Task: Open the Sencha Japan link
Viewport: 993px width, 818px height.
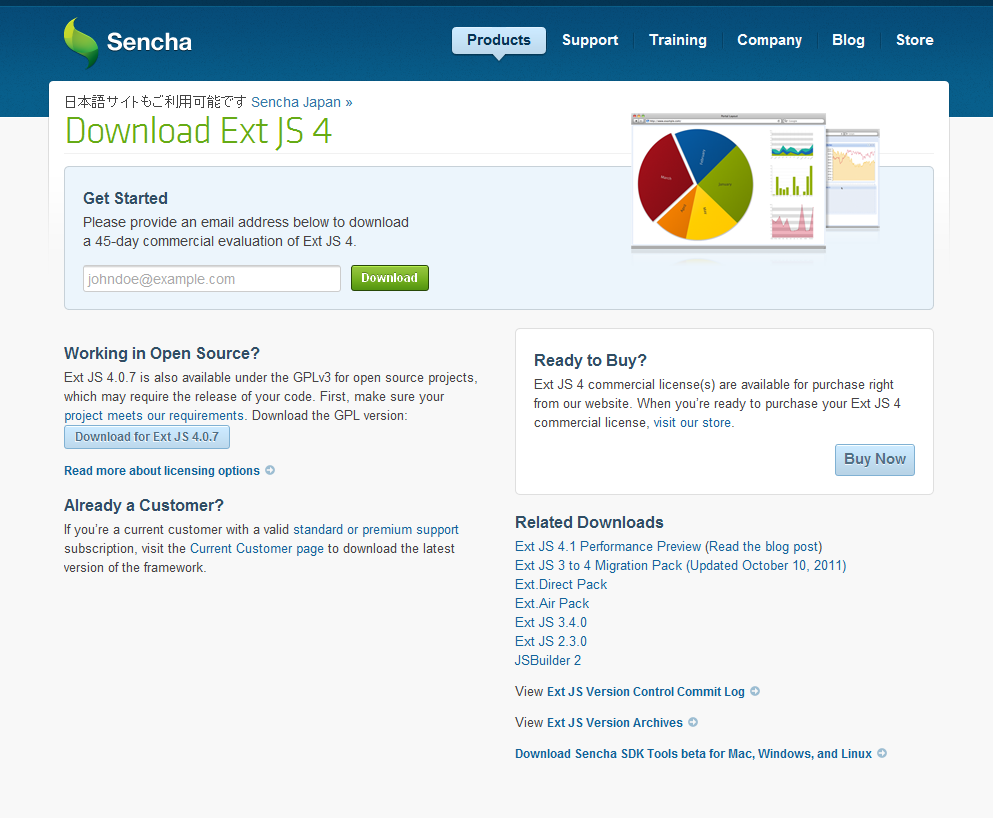Action: coord(301,102)
